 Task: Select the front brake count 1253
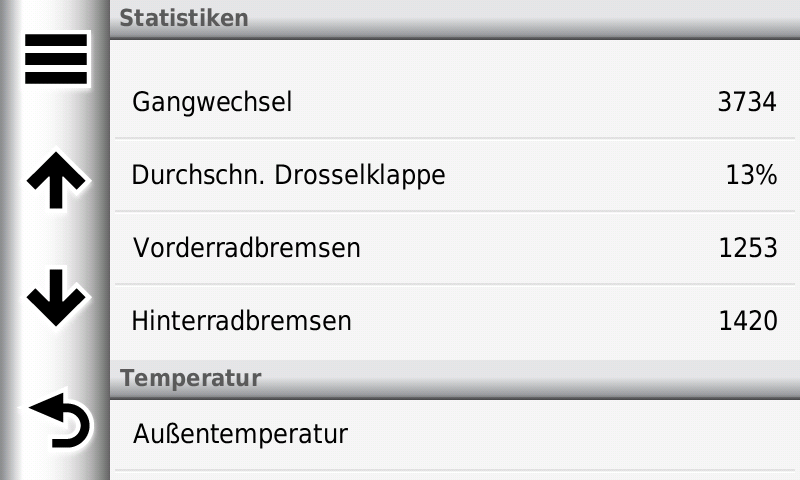tap(747, 248)
